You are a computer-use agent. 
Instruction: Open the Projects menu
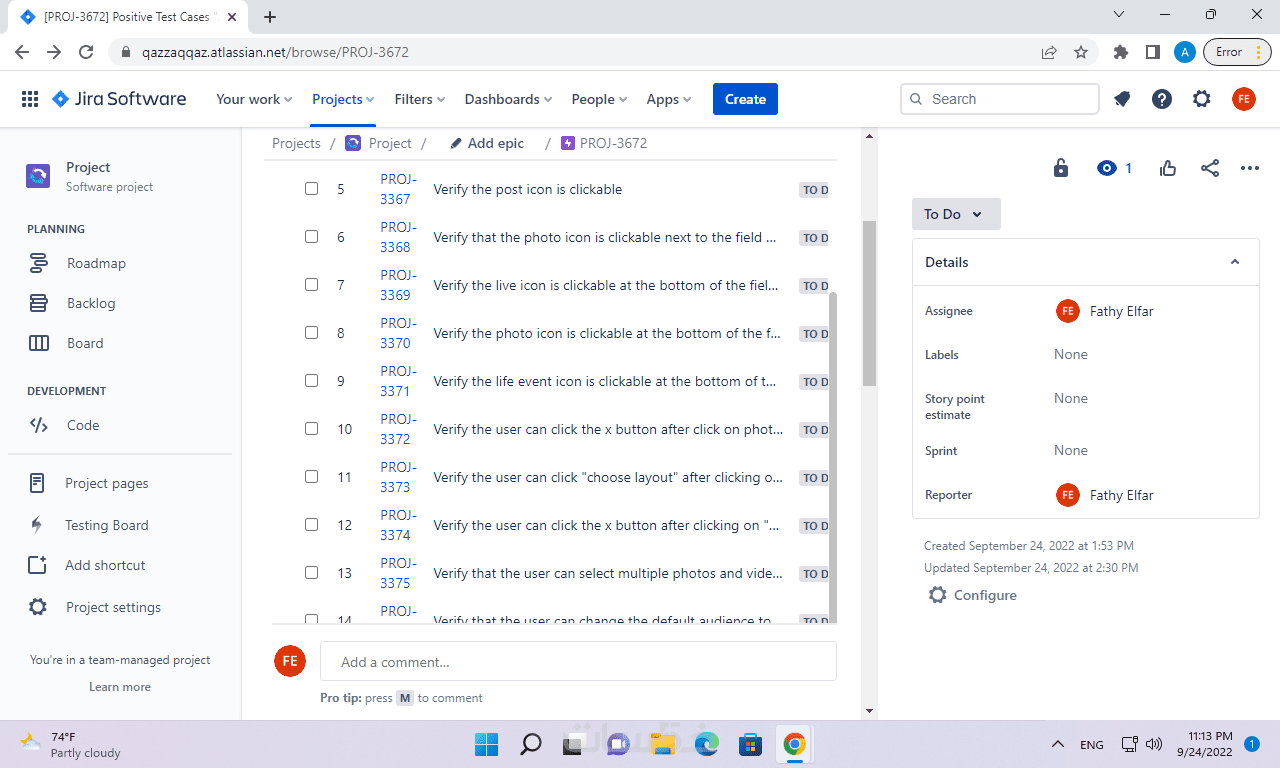point(343,99)
